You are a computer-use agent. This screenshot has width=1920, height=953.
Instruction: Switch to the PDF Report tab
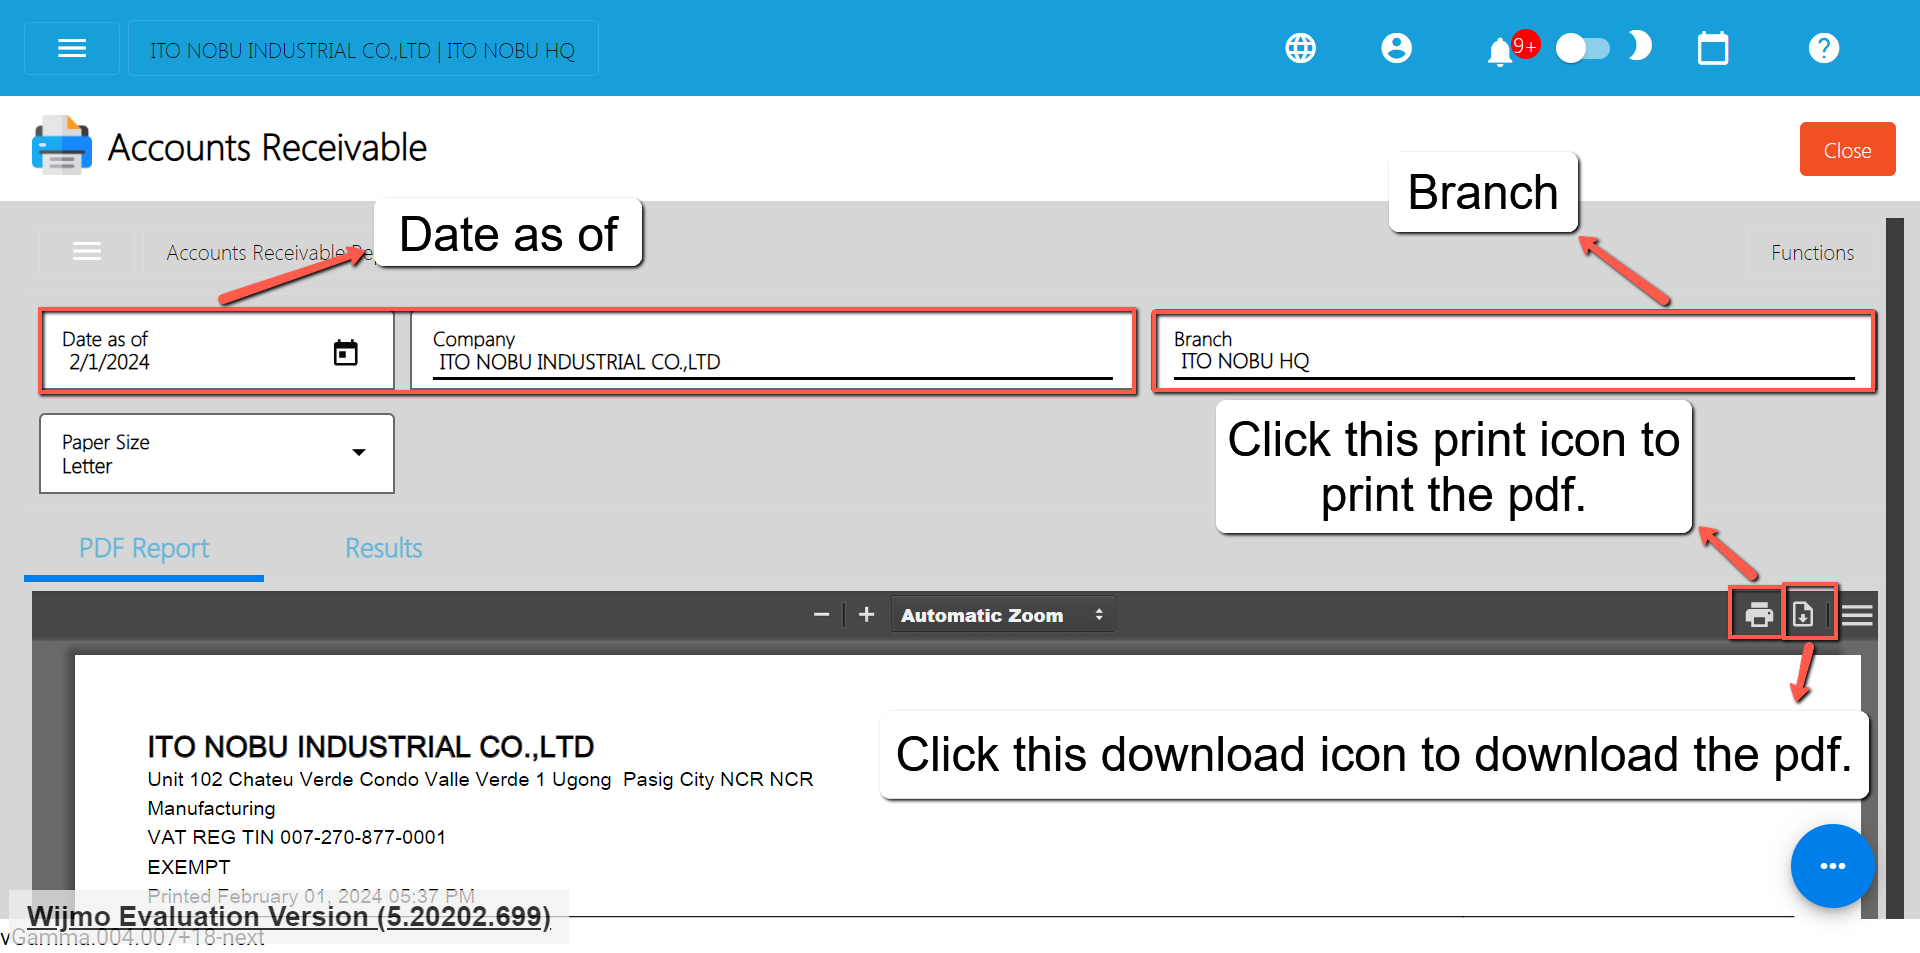pyautogui.click(x=144, y=548)
